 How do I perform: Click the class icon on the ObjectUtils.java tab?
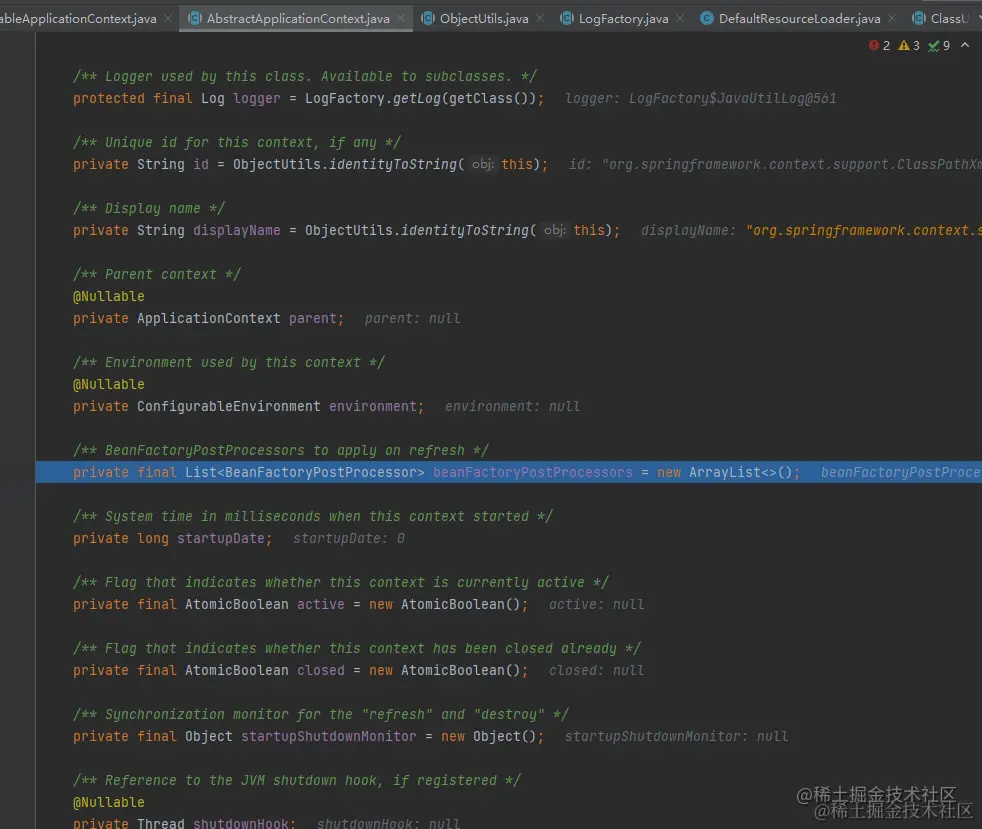(428, 19)
